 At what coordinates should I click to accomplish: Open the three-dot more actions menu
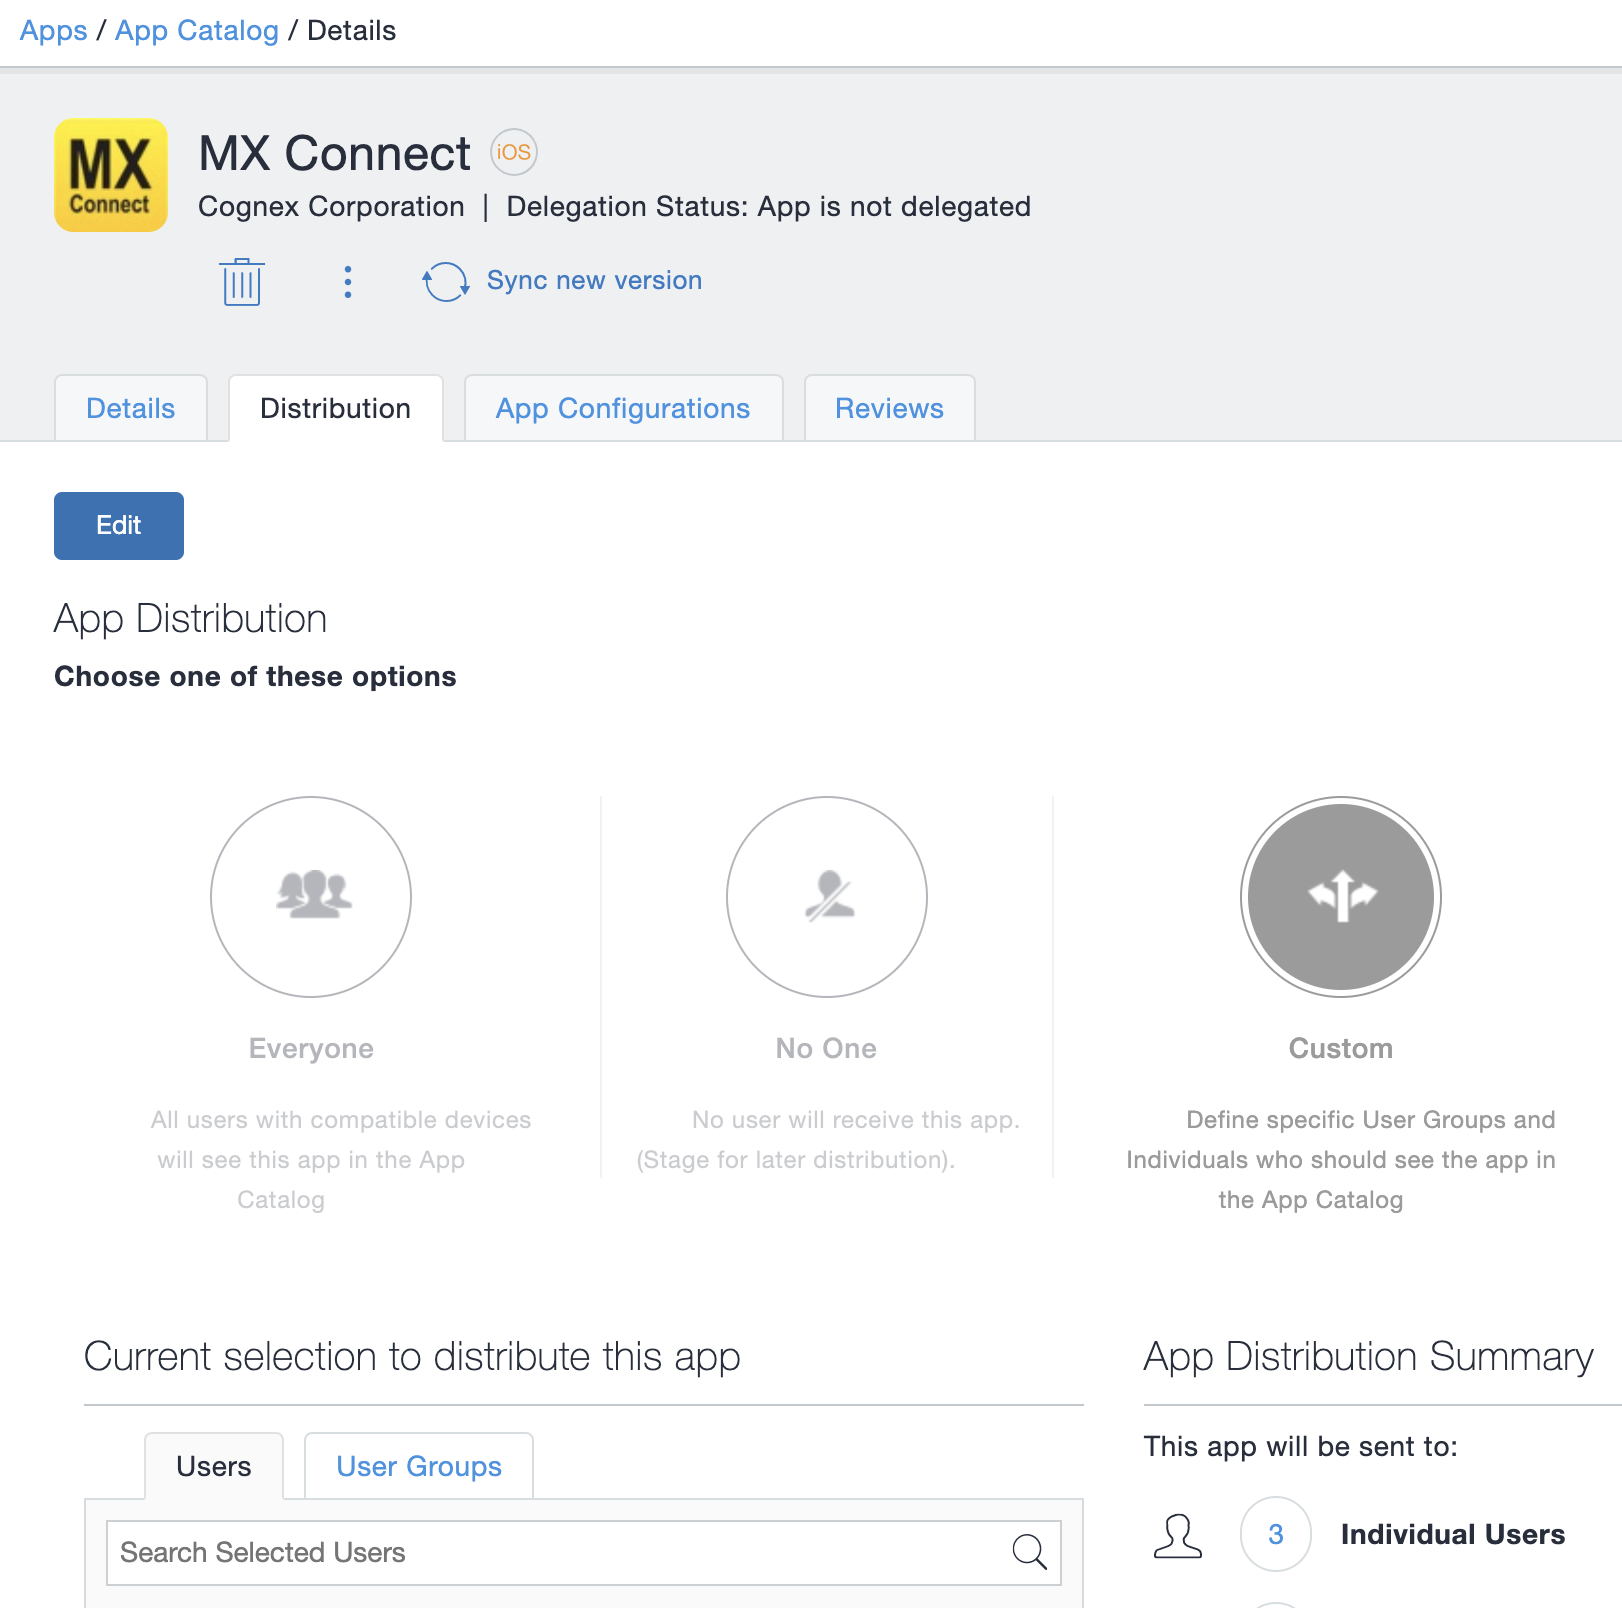click(x=348, y=282)
